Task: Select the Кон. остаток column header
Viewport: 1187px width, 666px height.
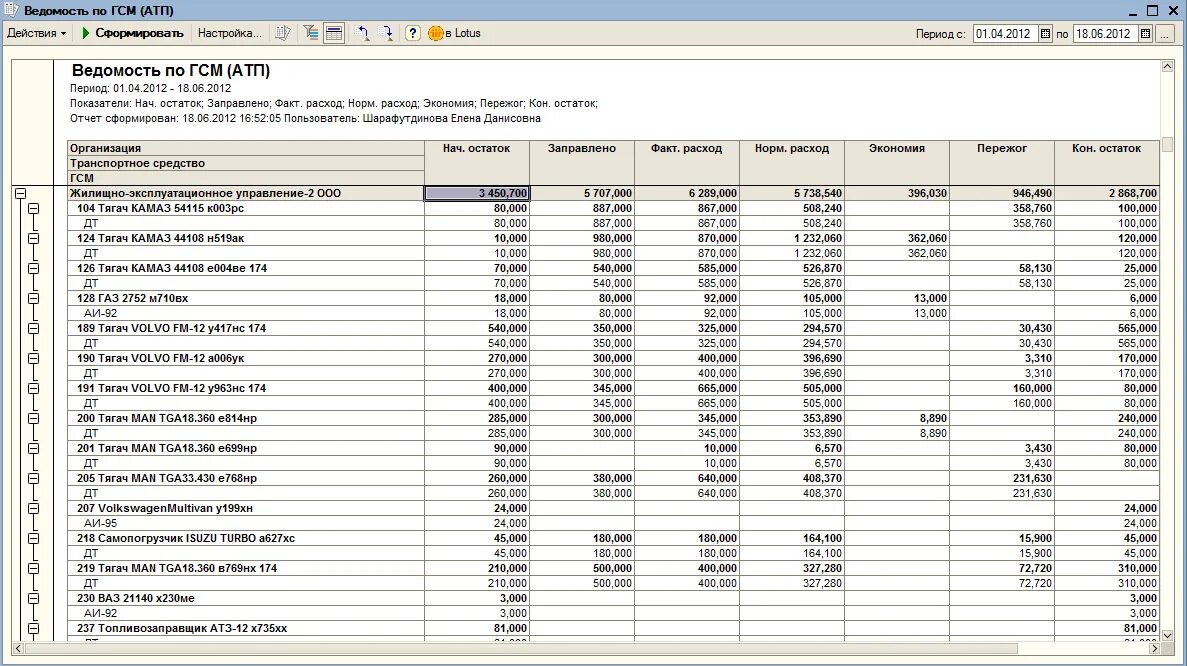Action: [x=1107, y=163]
